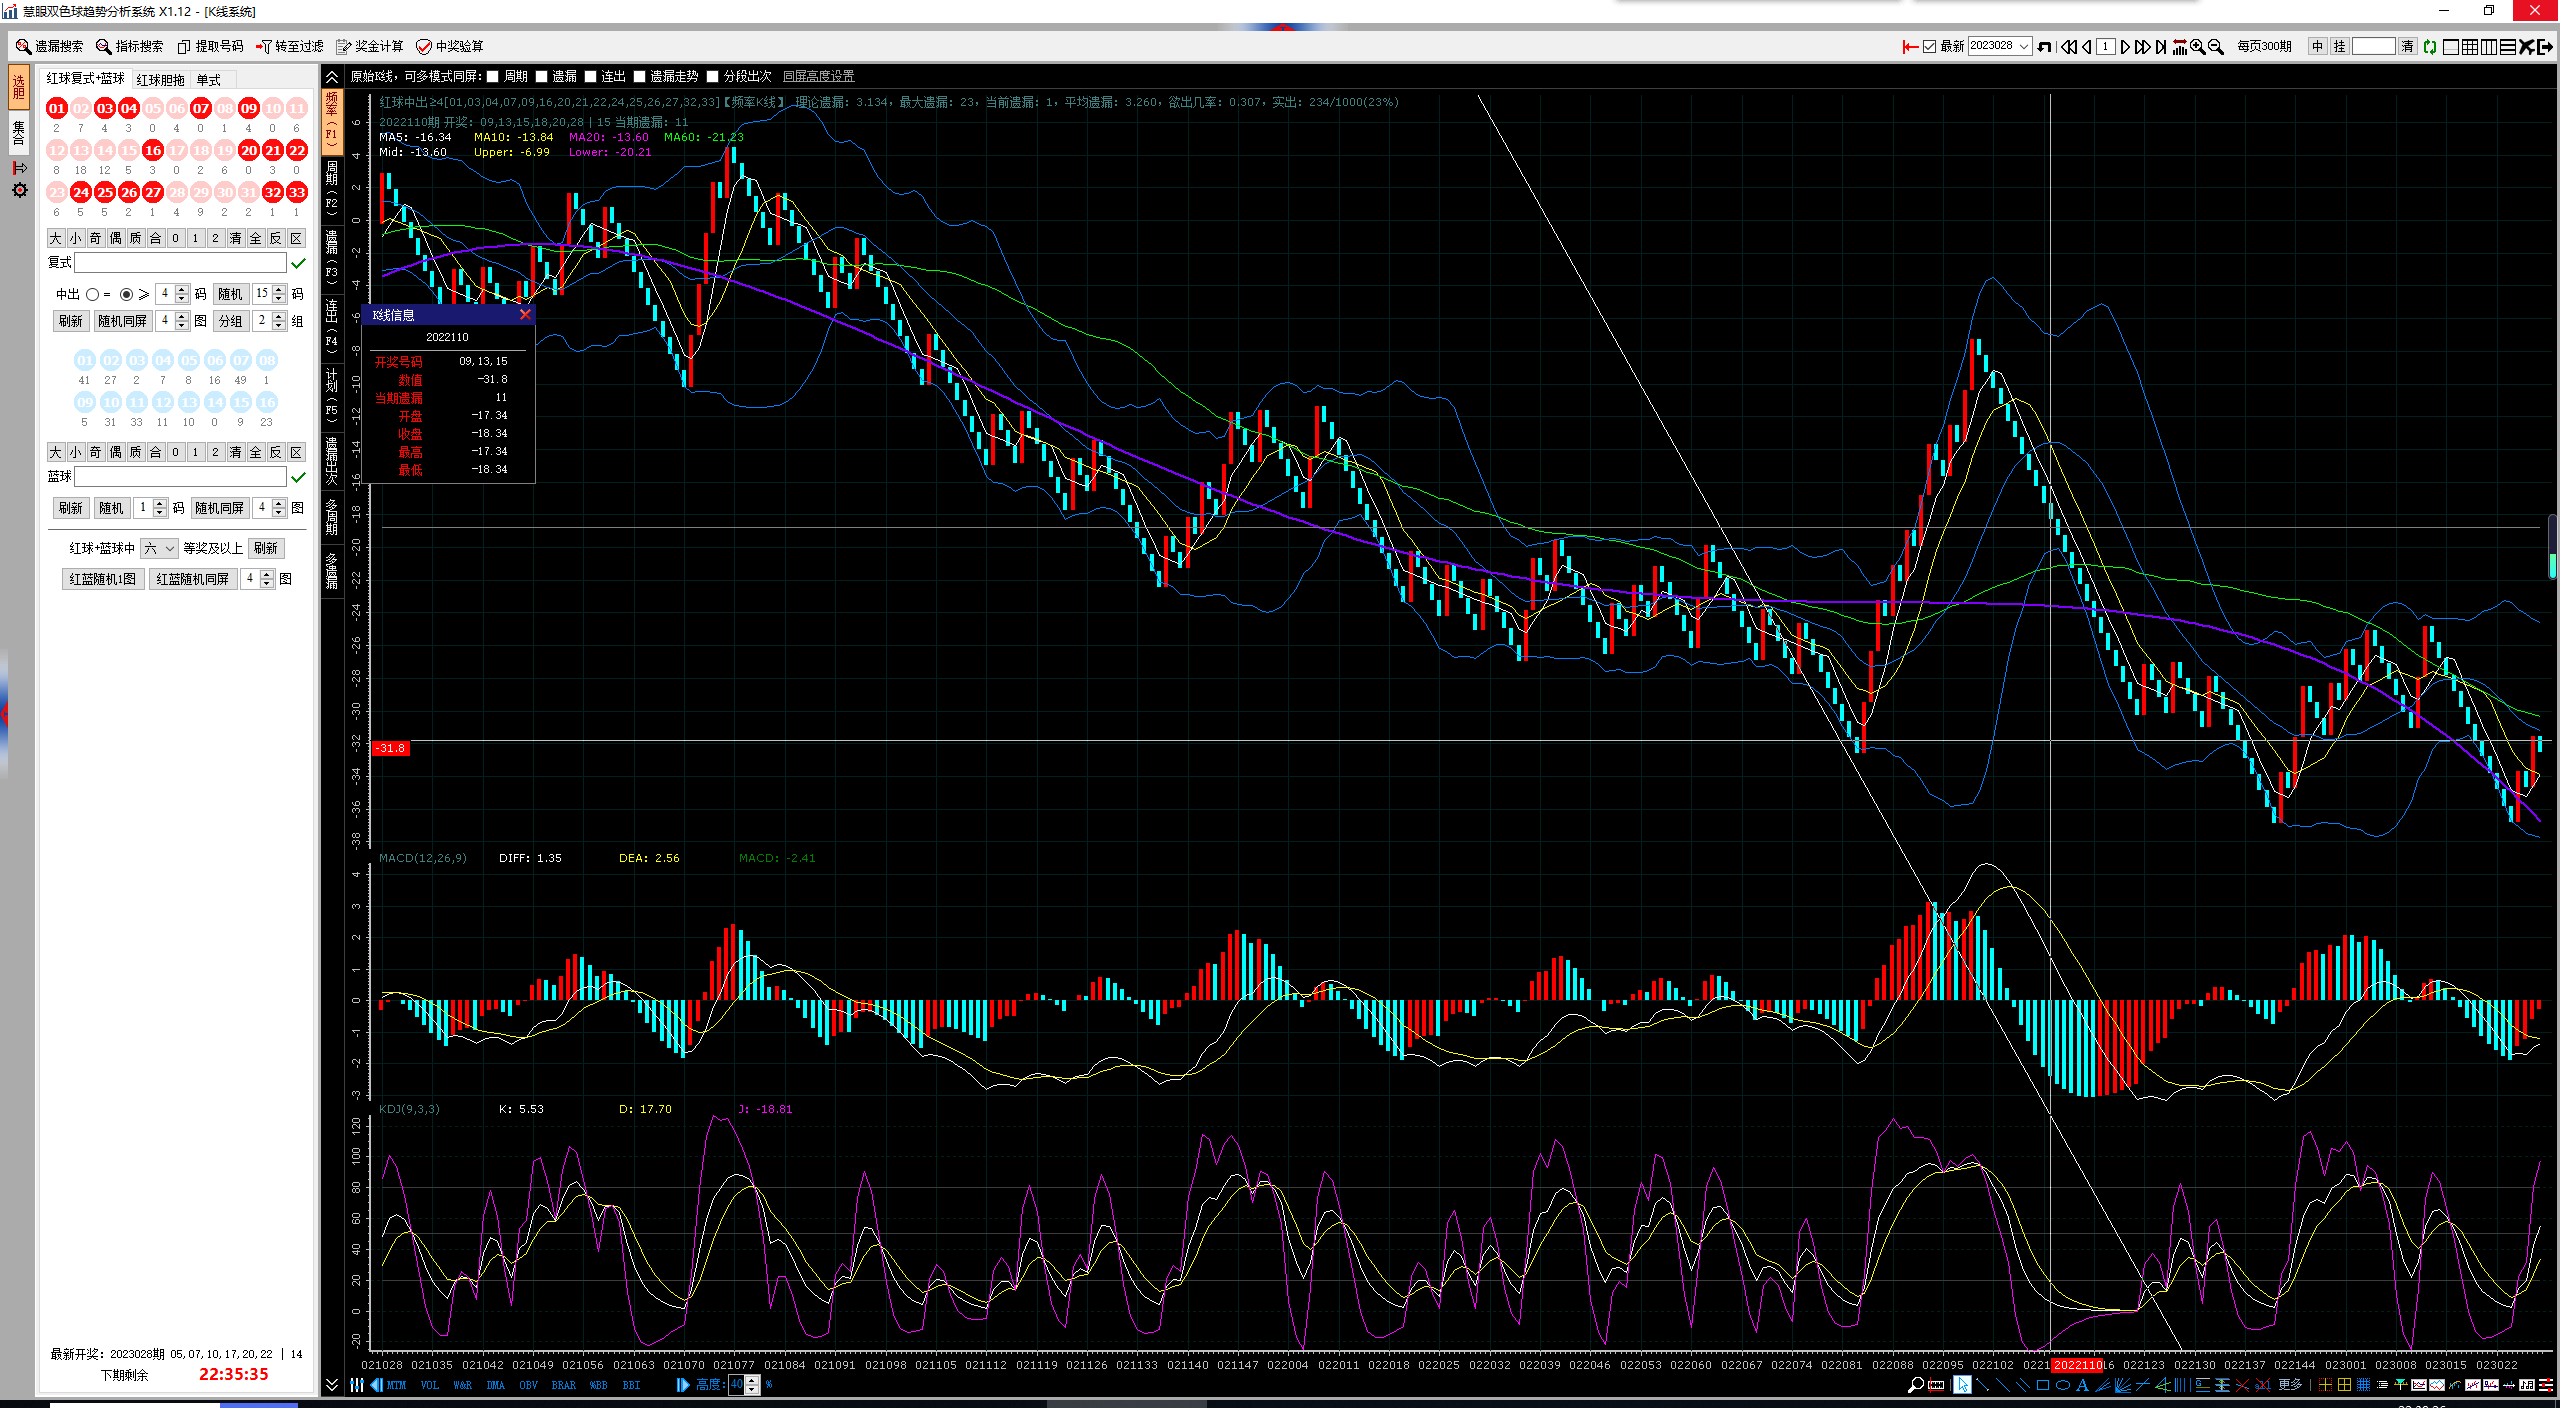Click the green refresh arrows icon

coord(2430,47)
